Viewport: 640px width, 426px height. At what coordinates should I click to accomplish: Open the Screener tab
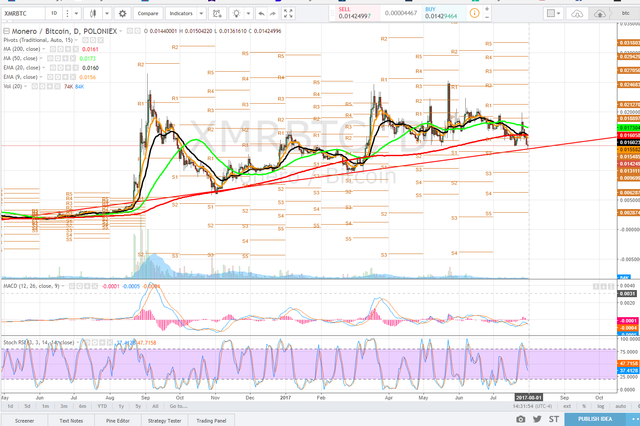click(x=24, y=421)
